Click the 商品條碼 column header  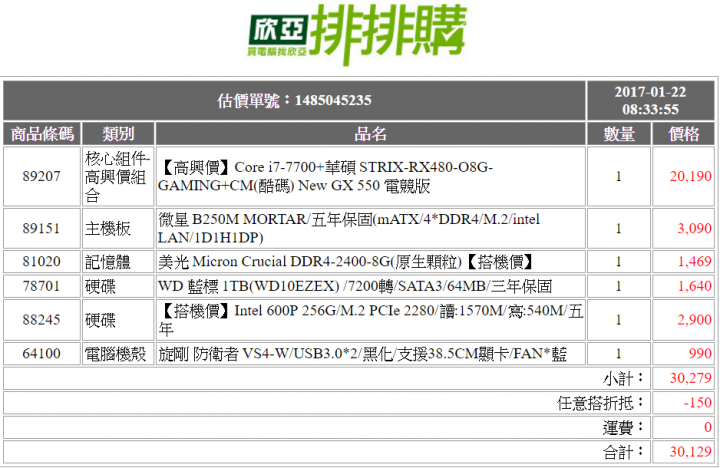[42, 134]
